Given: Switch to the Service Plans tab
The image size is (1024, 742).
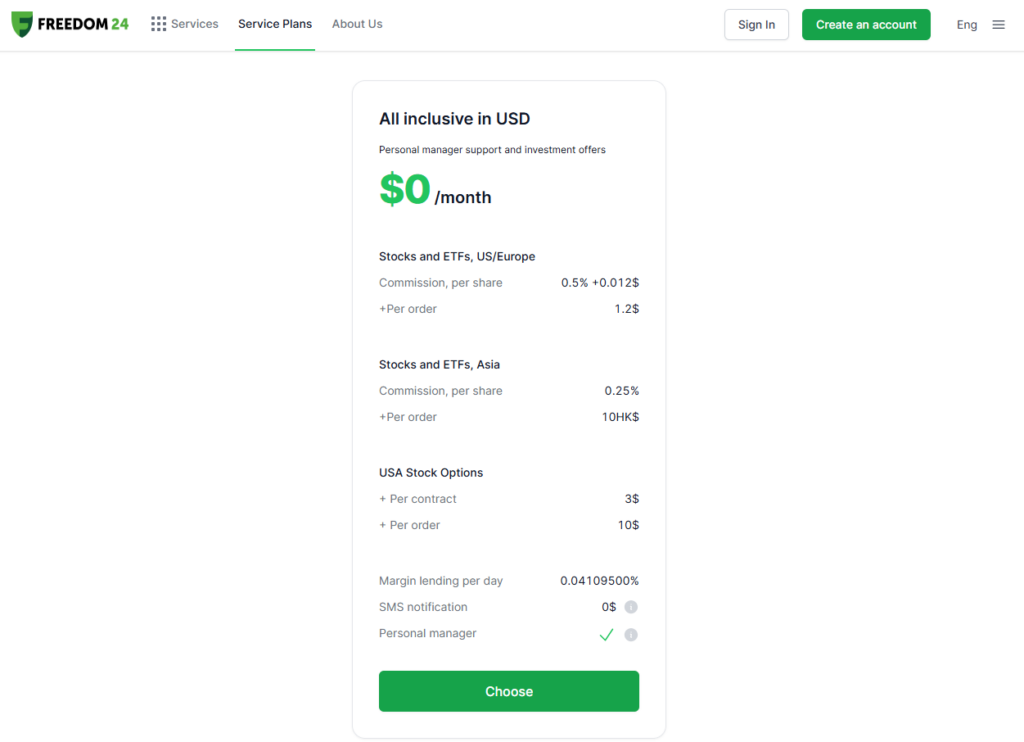Looking at the screenshot, I should pyautogui.click(x=275, y=23).
